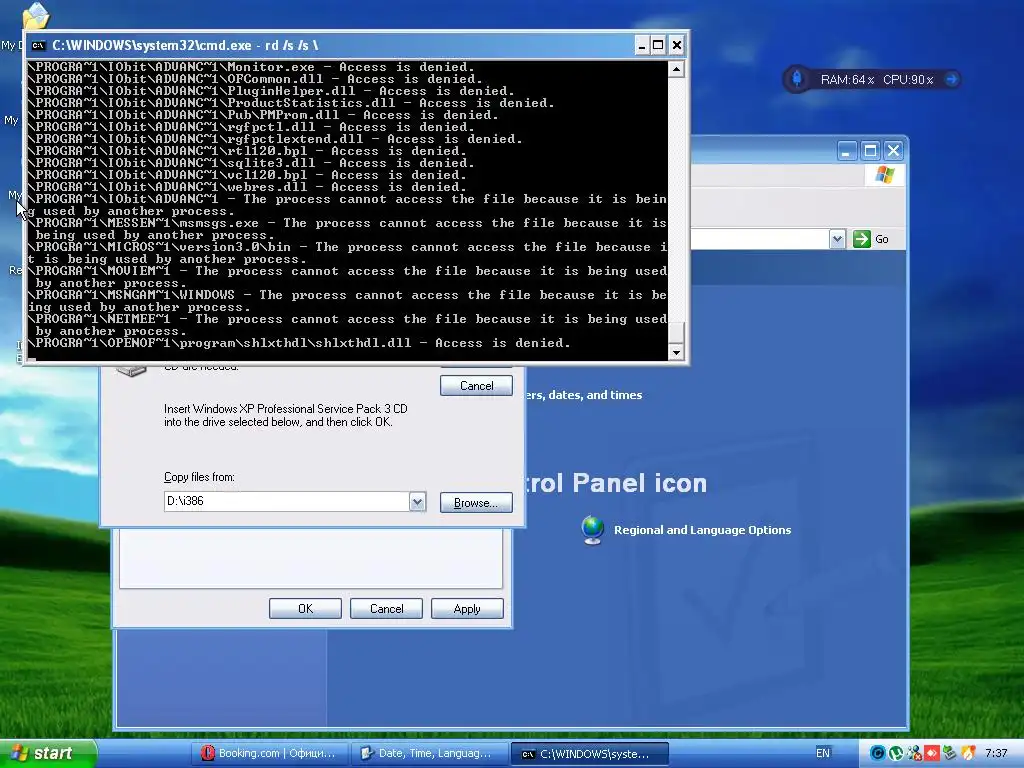Click Cancel beside the Apply button
The height and width of the screenshot is (768, 1024).
(x=386, y=609)
